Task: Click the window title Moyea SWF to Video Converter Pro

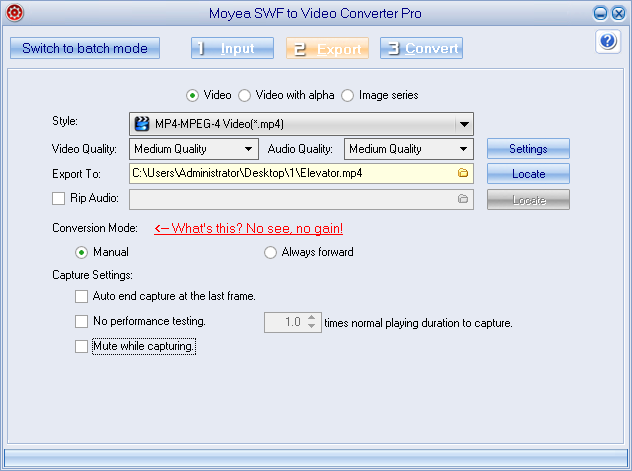Action: pyautogui.click(x=315, y=13)
